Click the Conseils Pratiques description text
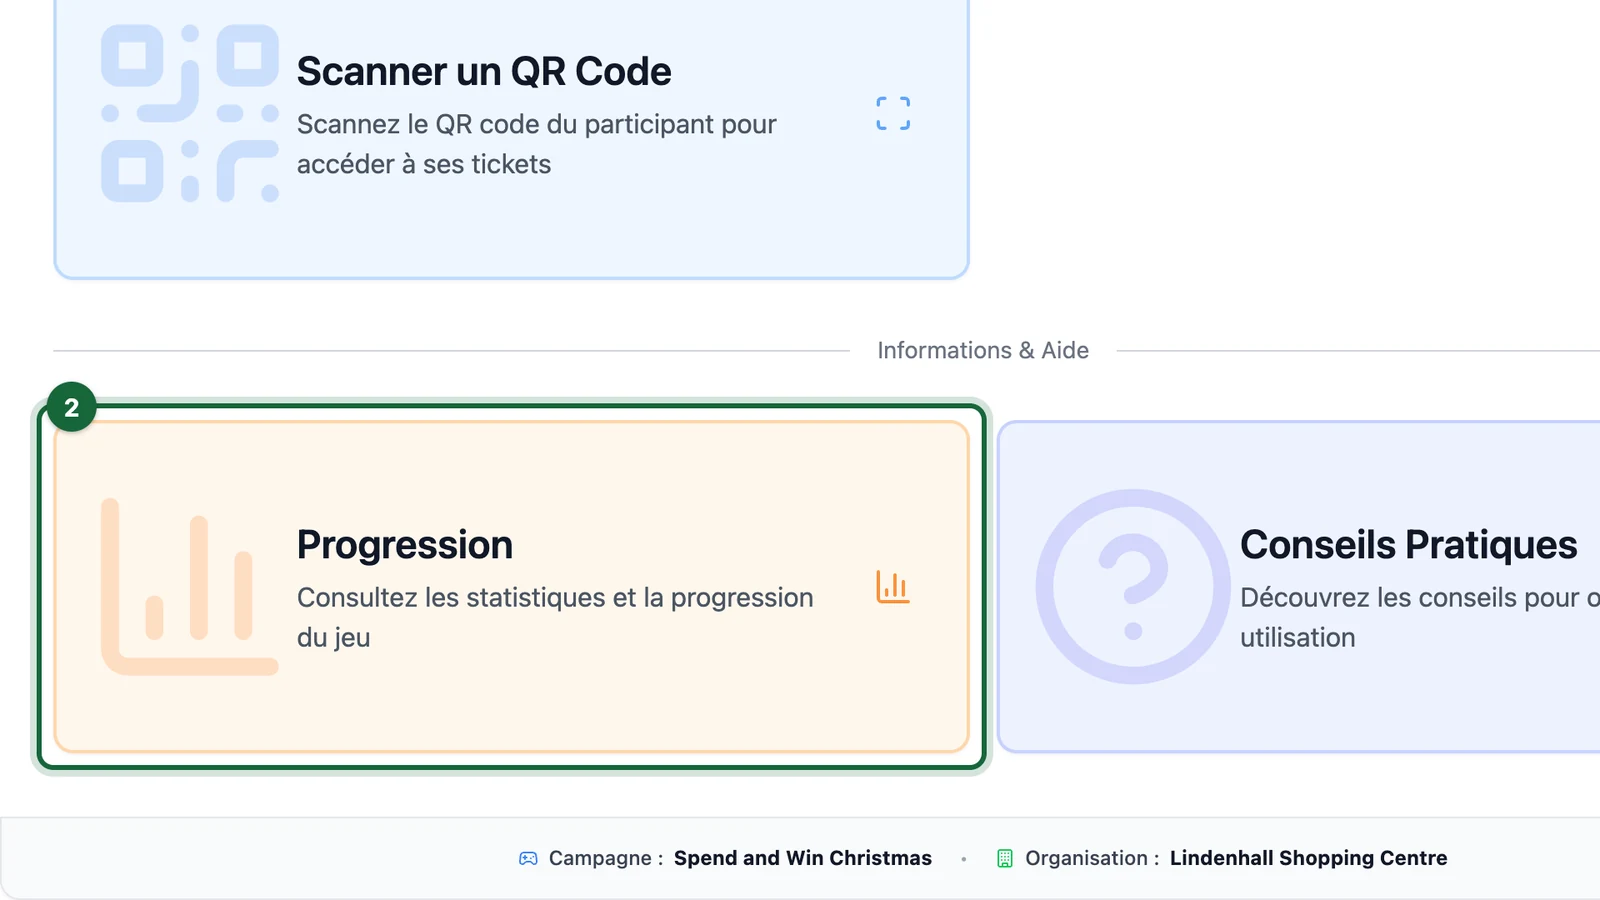 click(1420, 617)
